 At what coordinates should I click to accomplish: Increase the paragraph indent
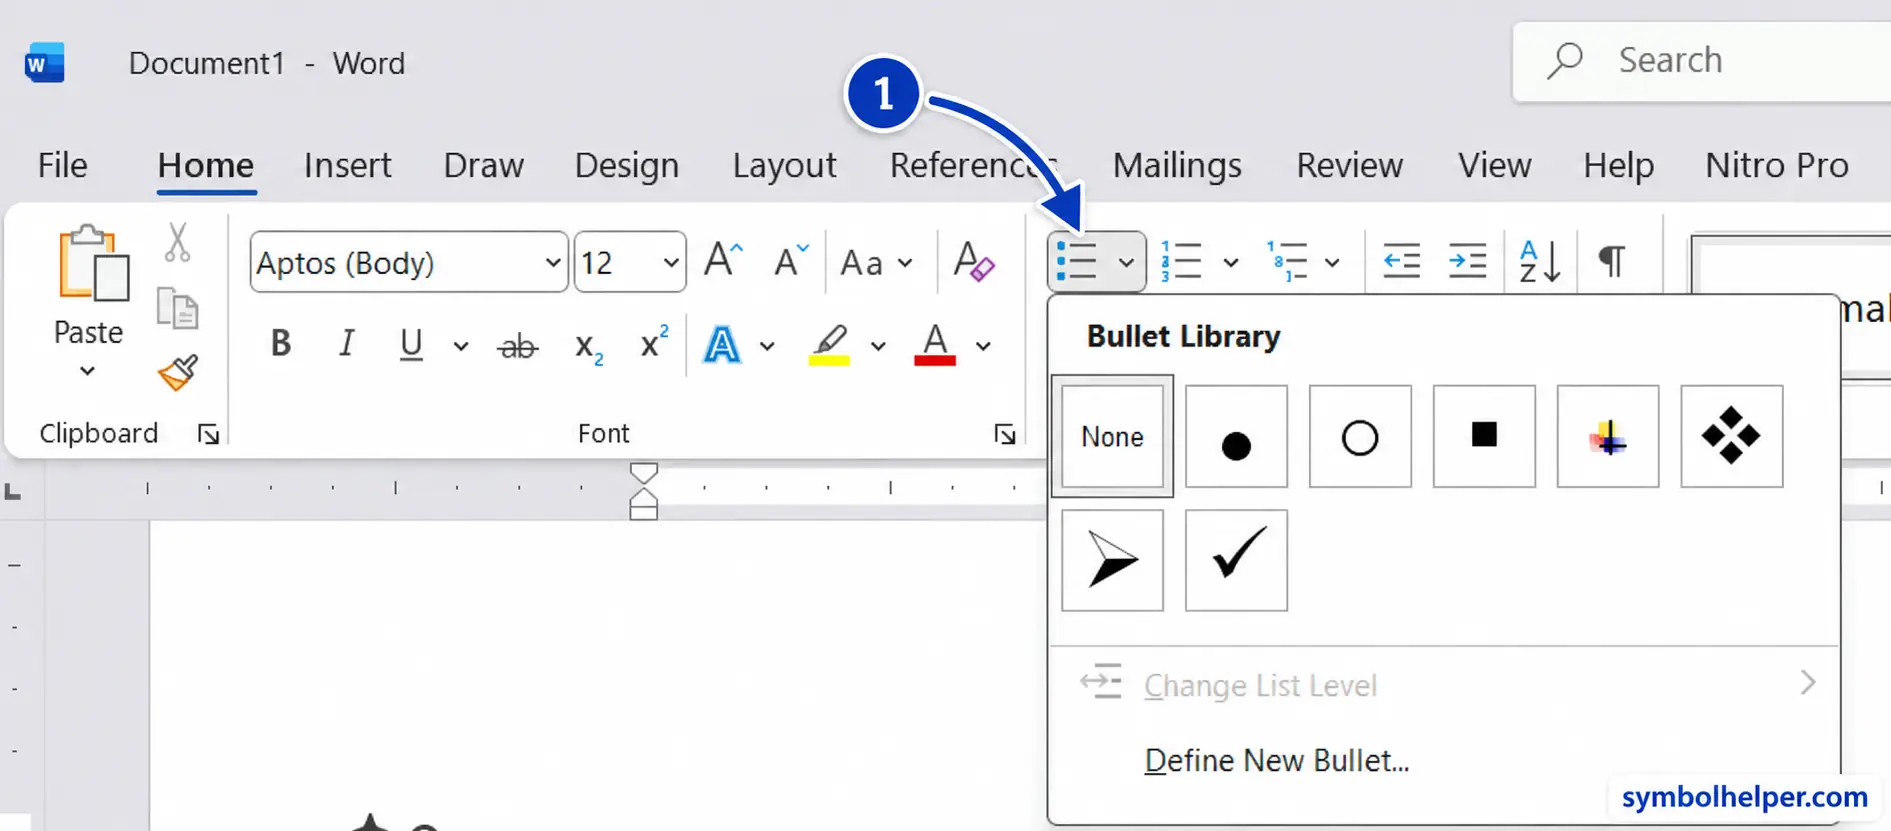1467,261
